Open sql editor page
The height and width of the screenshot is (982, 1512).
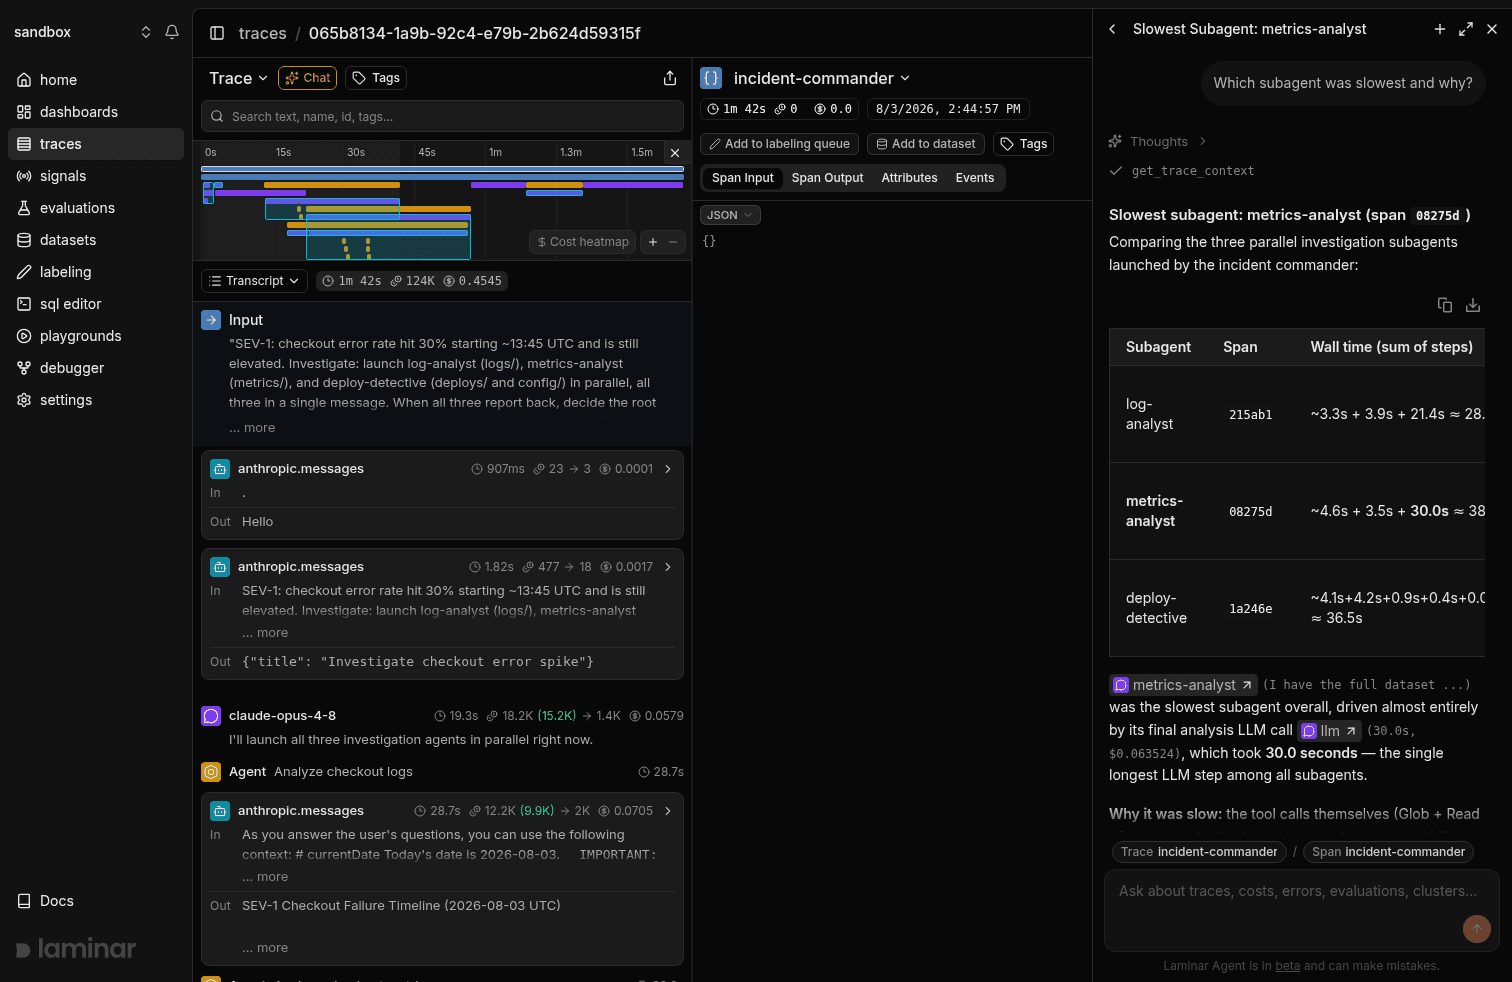[96, 304]
